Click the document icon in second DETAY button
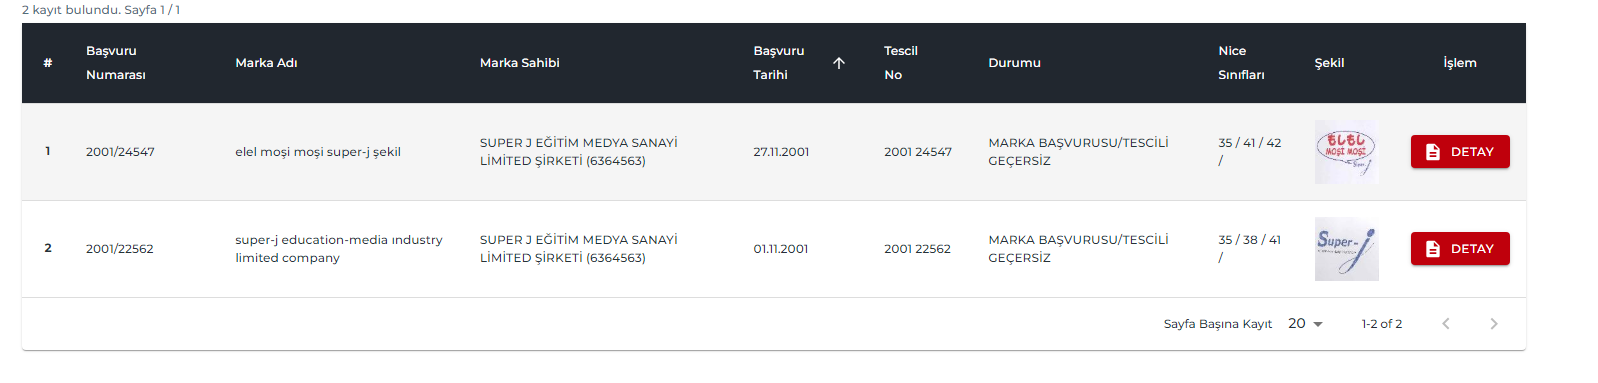 [1433, 249]
